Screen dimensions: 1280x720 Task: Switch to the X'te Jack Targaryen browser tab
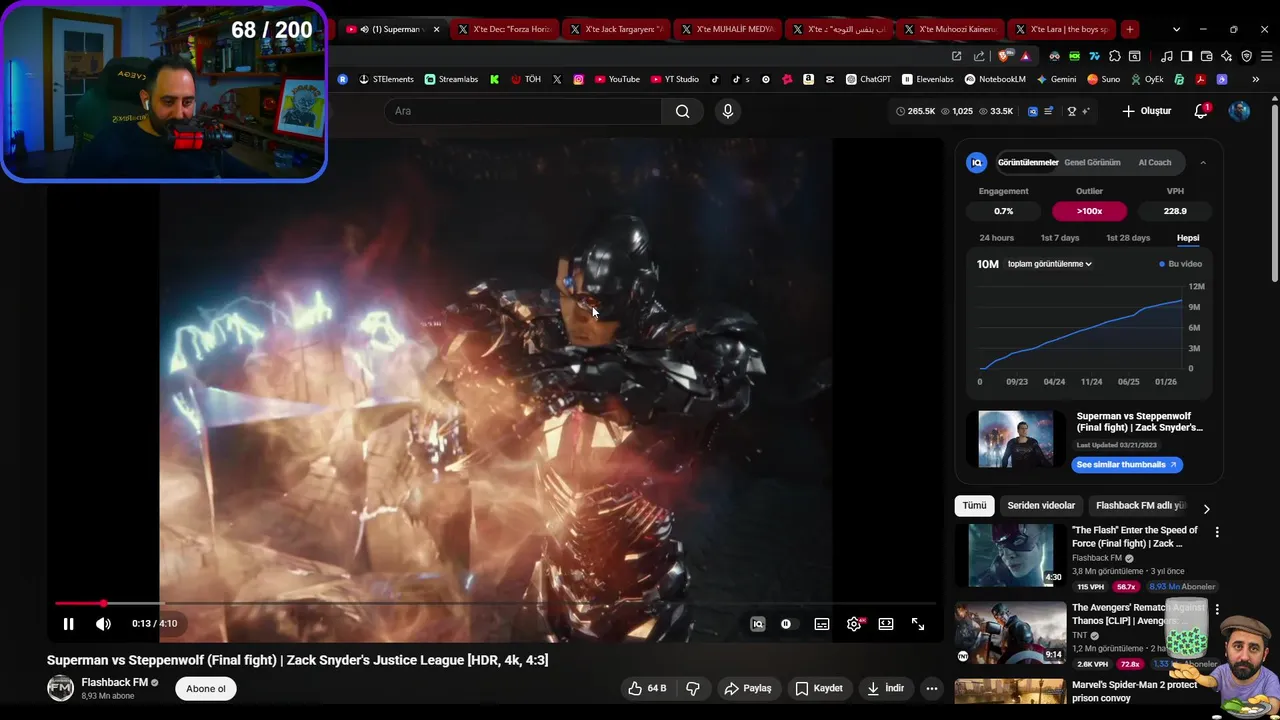point(616,29)
